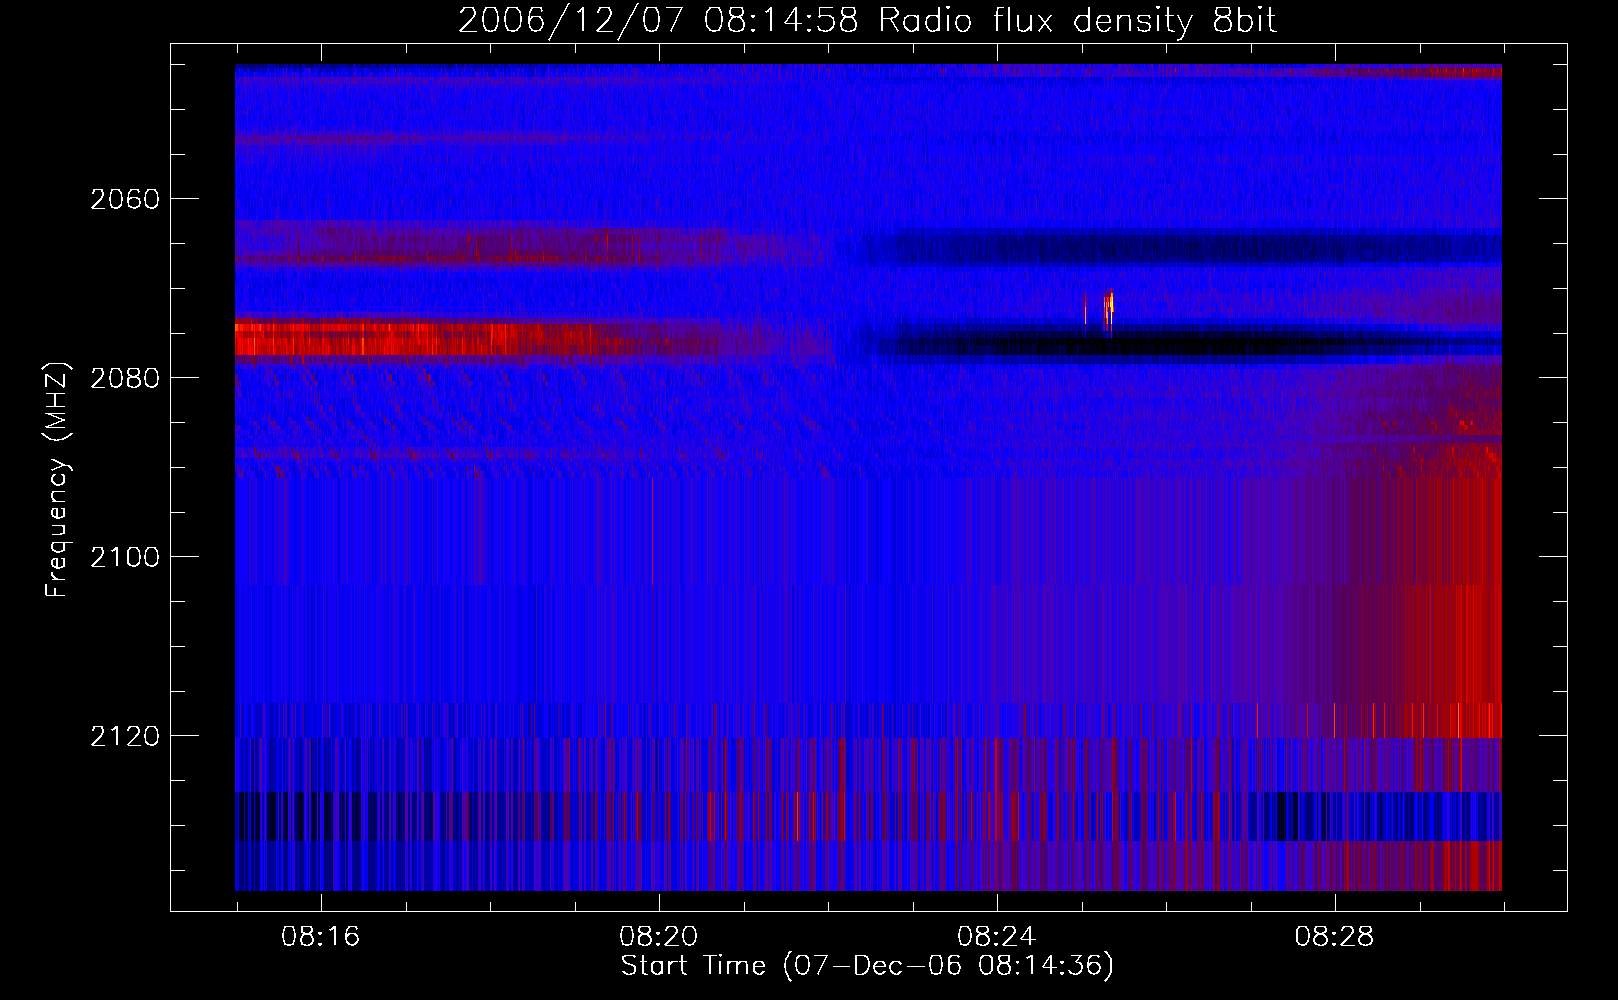Click the 08:28 time axis label
1618x1000 pixels.
pos(1334,936)
